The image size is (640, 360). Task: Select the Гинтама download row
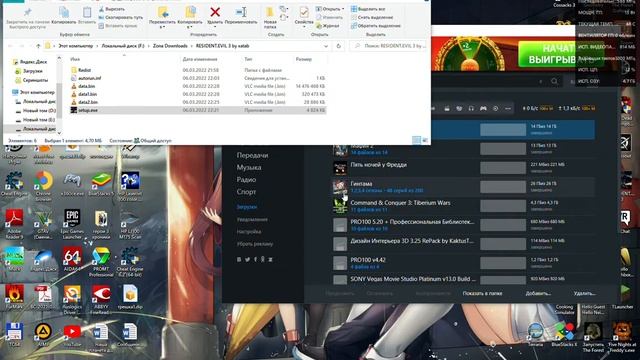(x=462, y=187)
